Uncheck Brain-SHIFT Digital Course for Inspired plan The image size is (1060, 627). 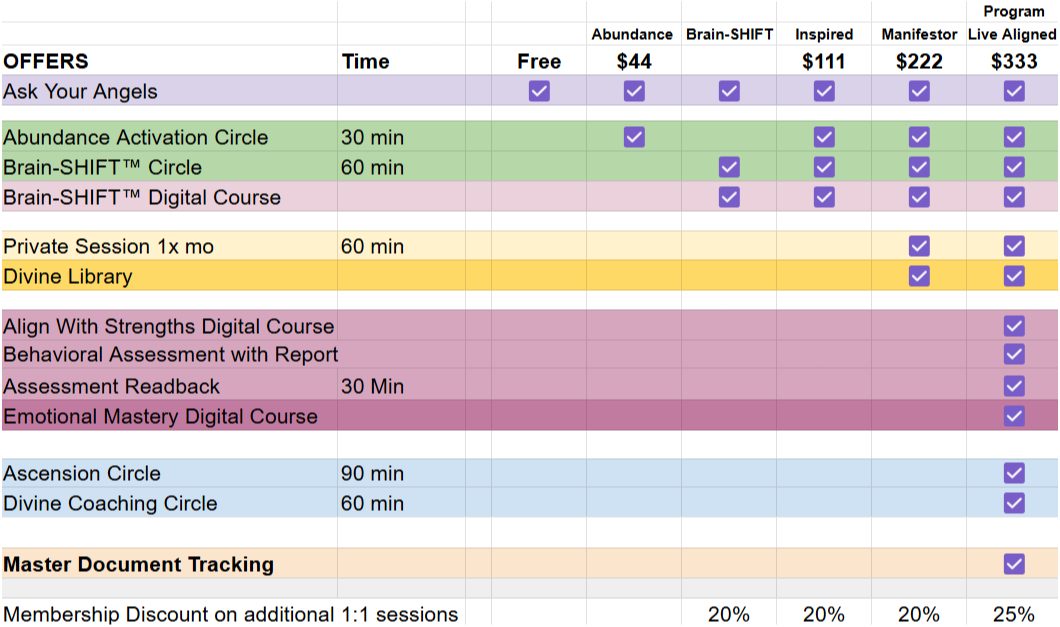[x=823, y=197]
